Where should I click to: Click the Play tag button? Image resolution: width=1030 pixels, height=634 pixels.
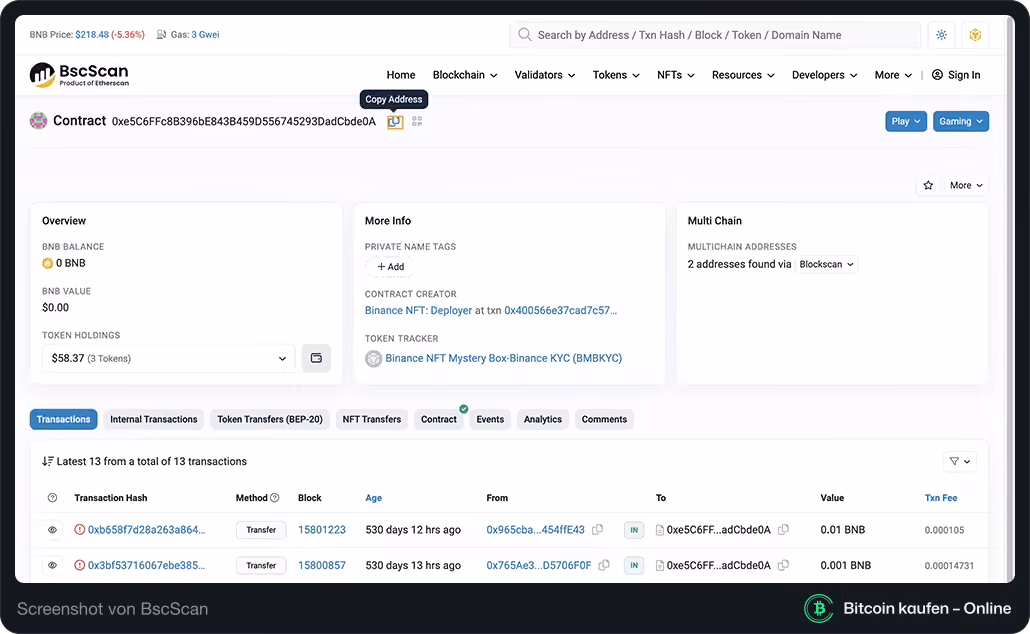click(x=906, y=122)
